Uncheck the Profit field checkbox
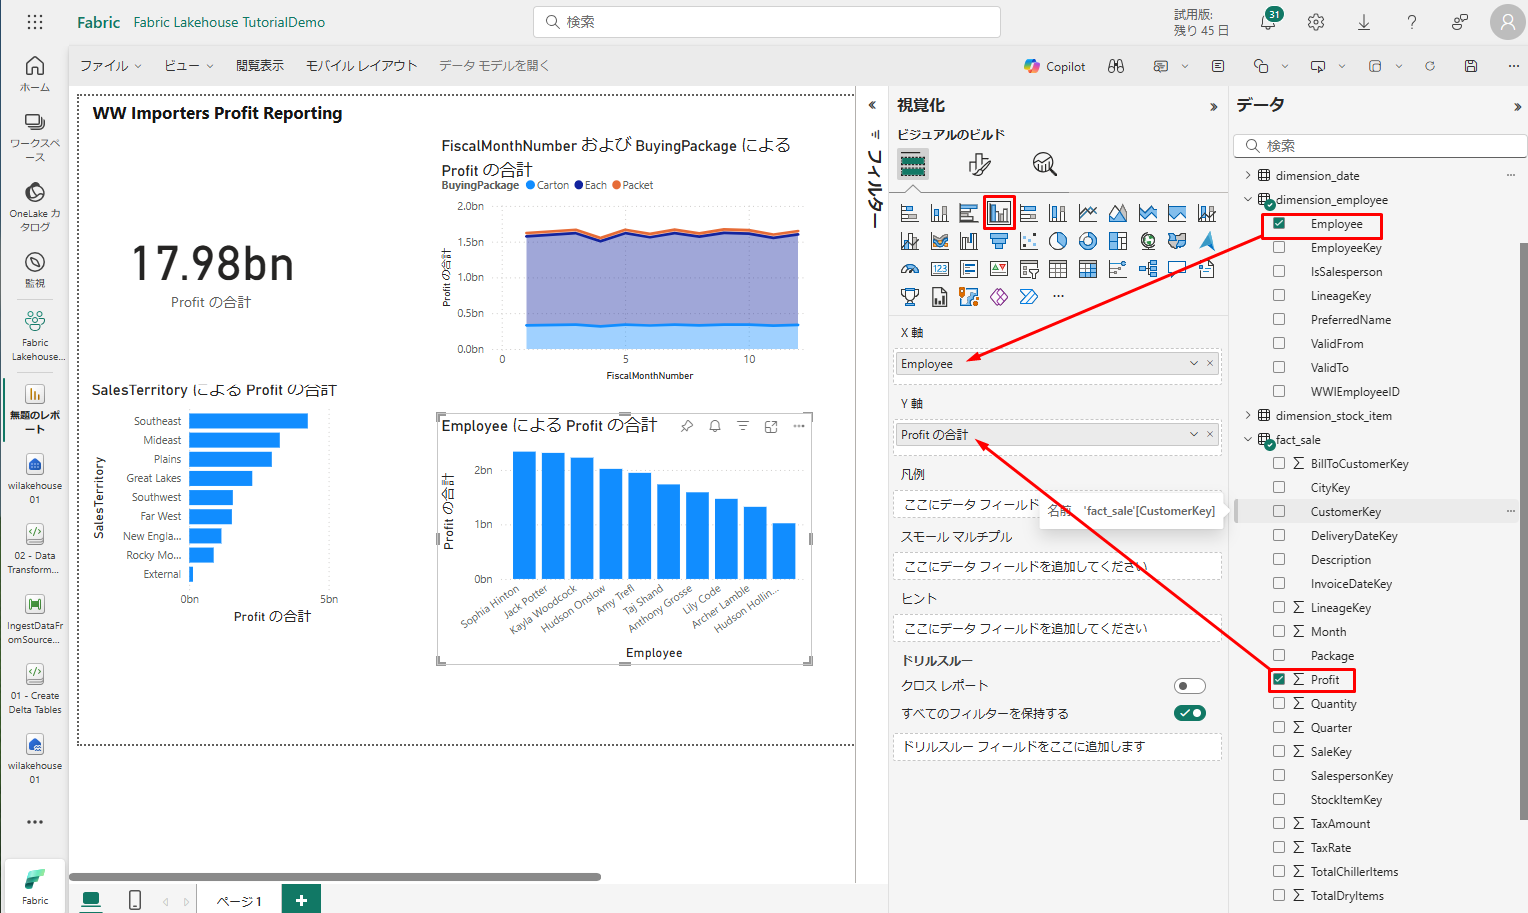Viewport: 1528px width, 913px height. 1279,680
